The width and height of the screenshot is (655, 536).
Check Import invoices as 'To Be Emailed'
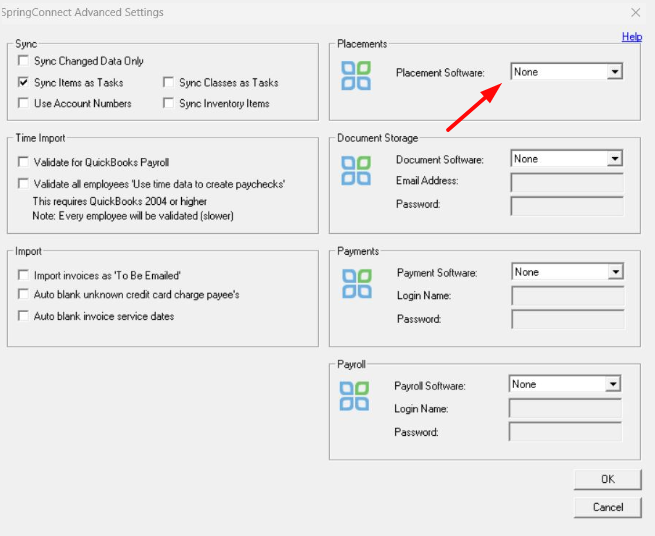click(23, 274)
